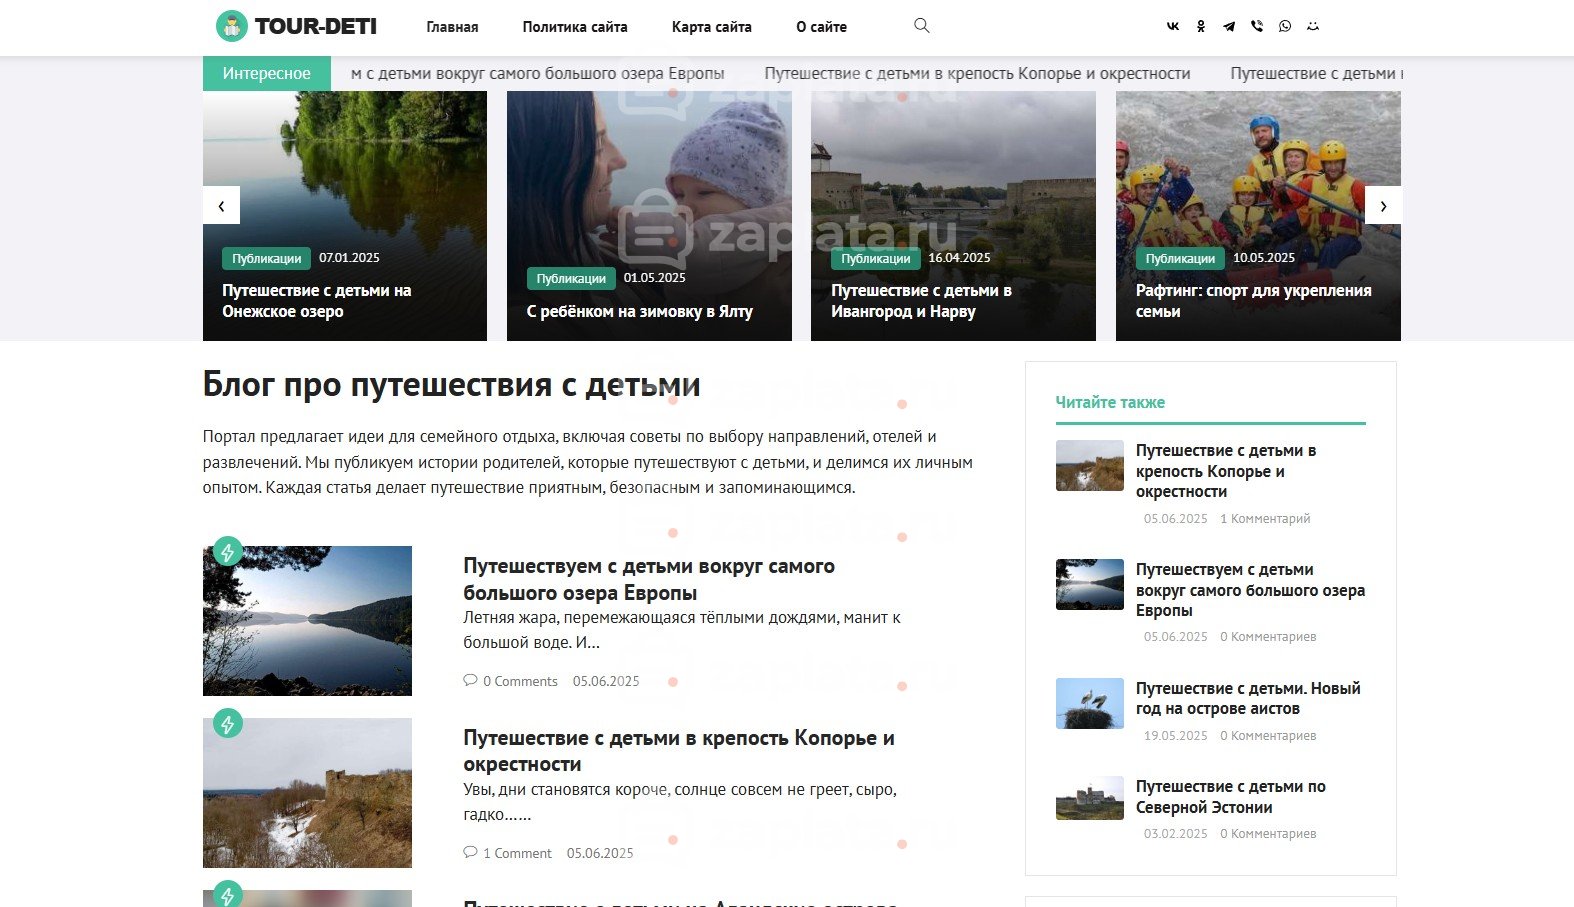Click Публикации tag on Ивангород и Нарва slide
This screenshot has width=1574, height=907.
(x=875, y=258)
